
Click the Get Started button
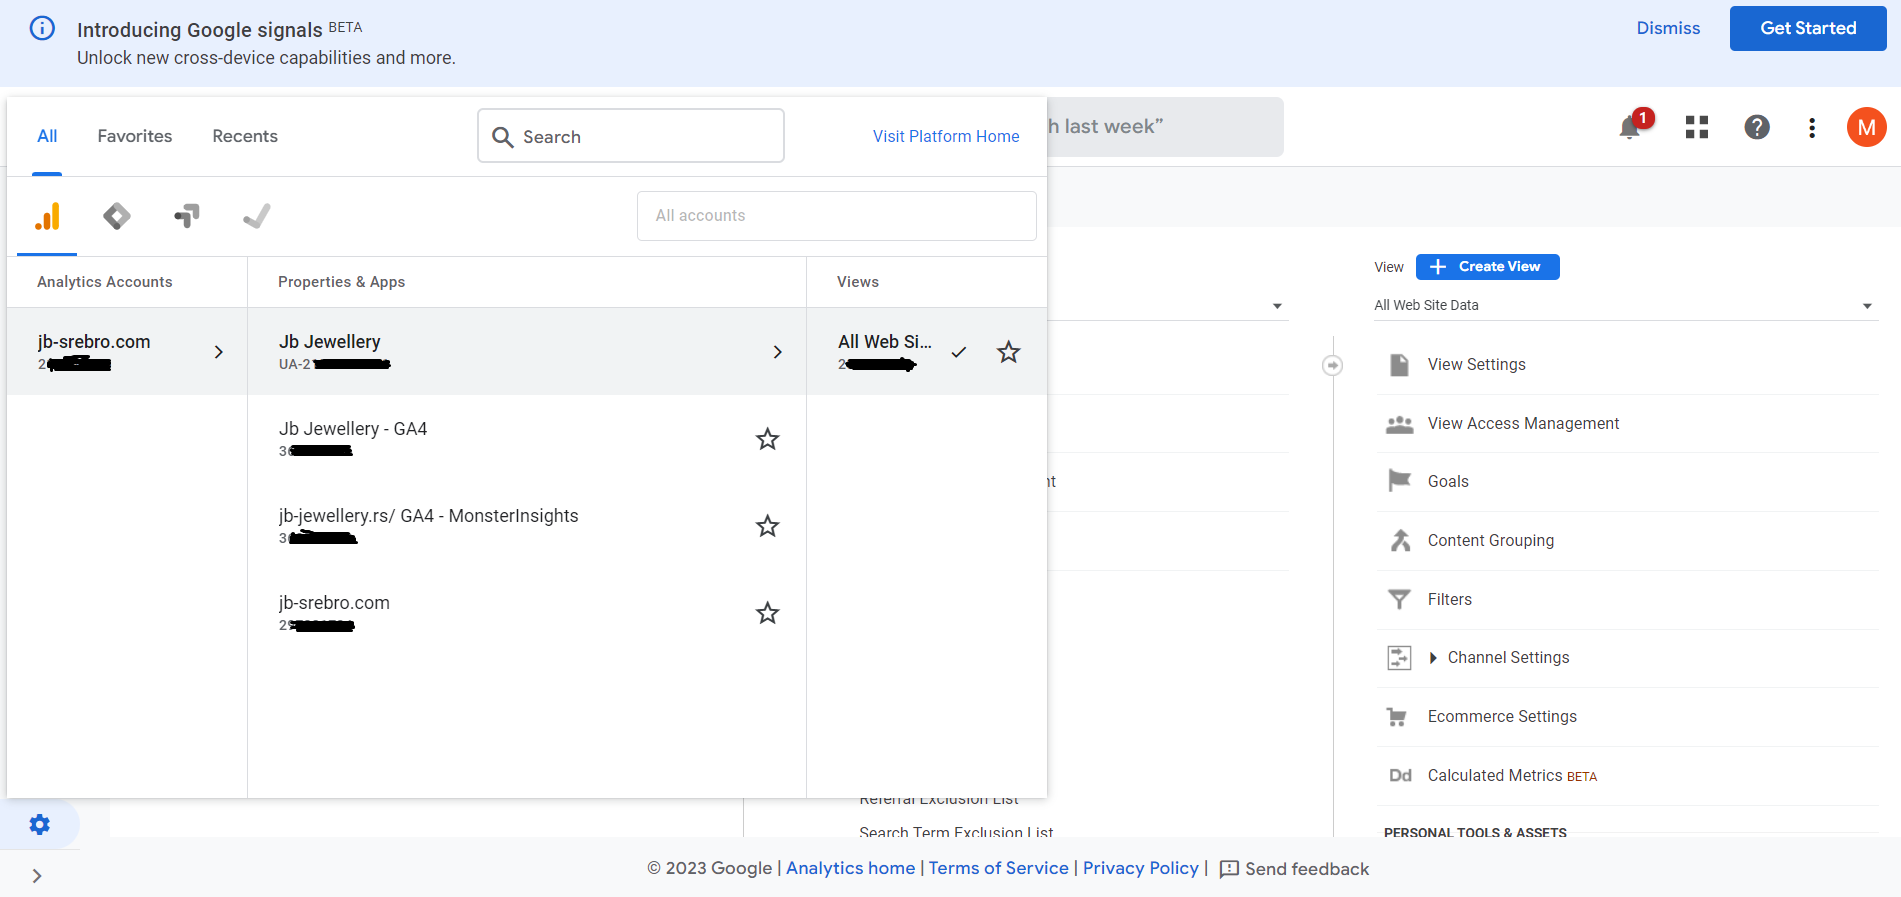[1808, 28]
